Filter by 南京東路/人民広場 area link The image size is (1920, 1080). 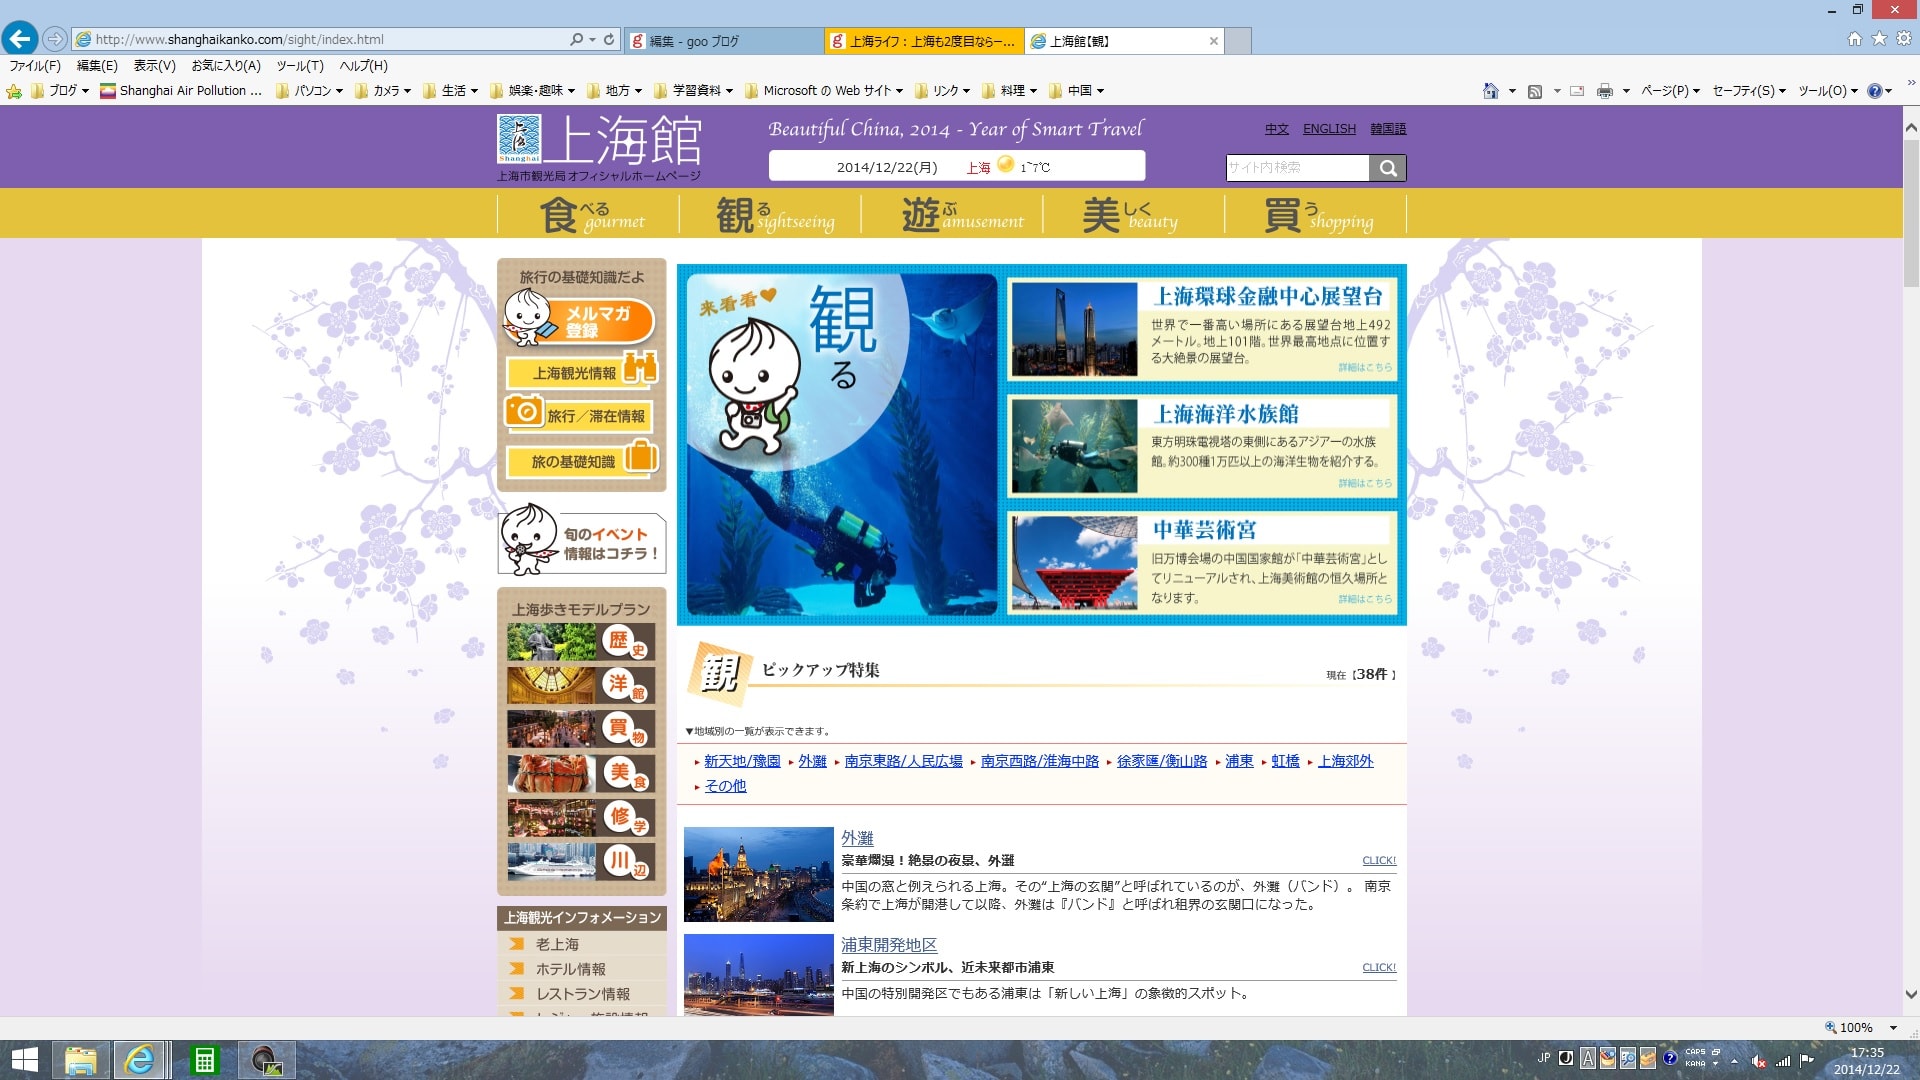coord(903,761)
